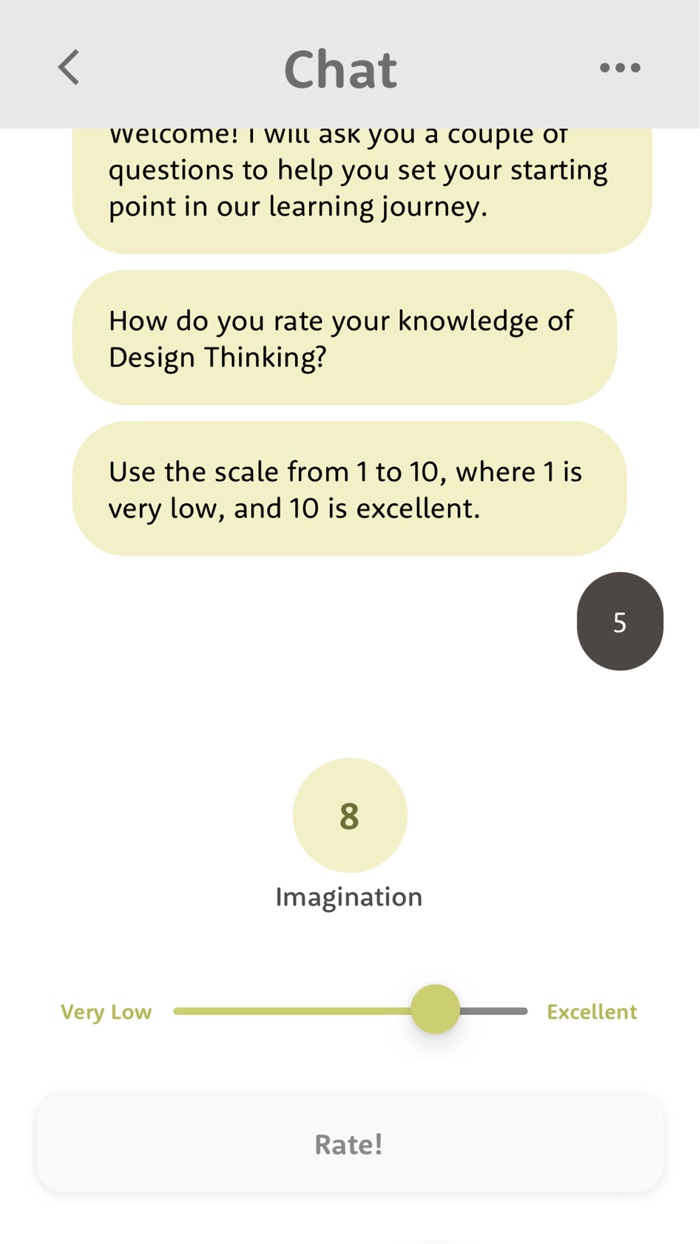This screenshot has width=700, height=1244.
Task: Tap the 'Use the scale from 1 to 10' message bubble
Action: pos(348,489)
